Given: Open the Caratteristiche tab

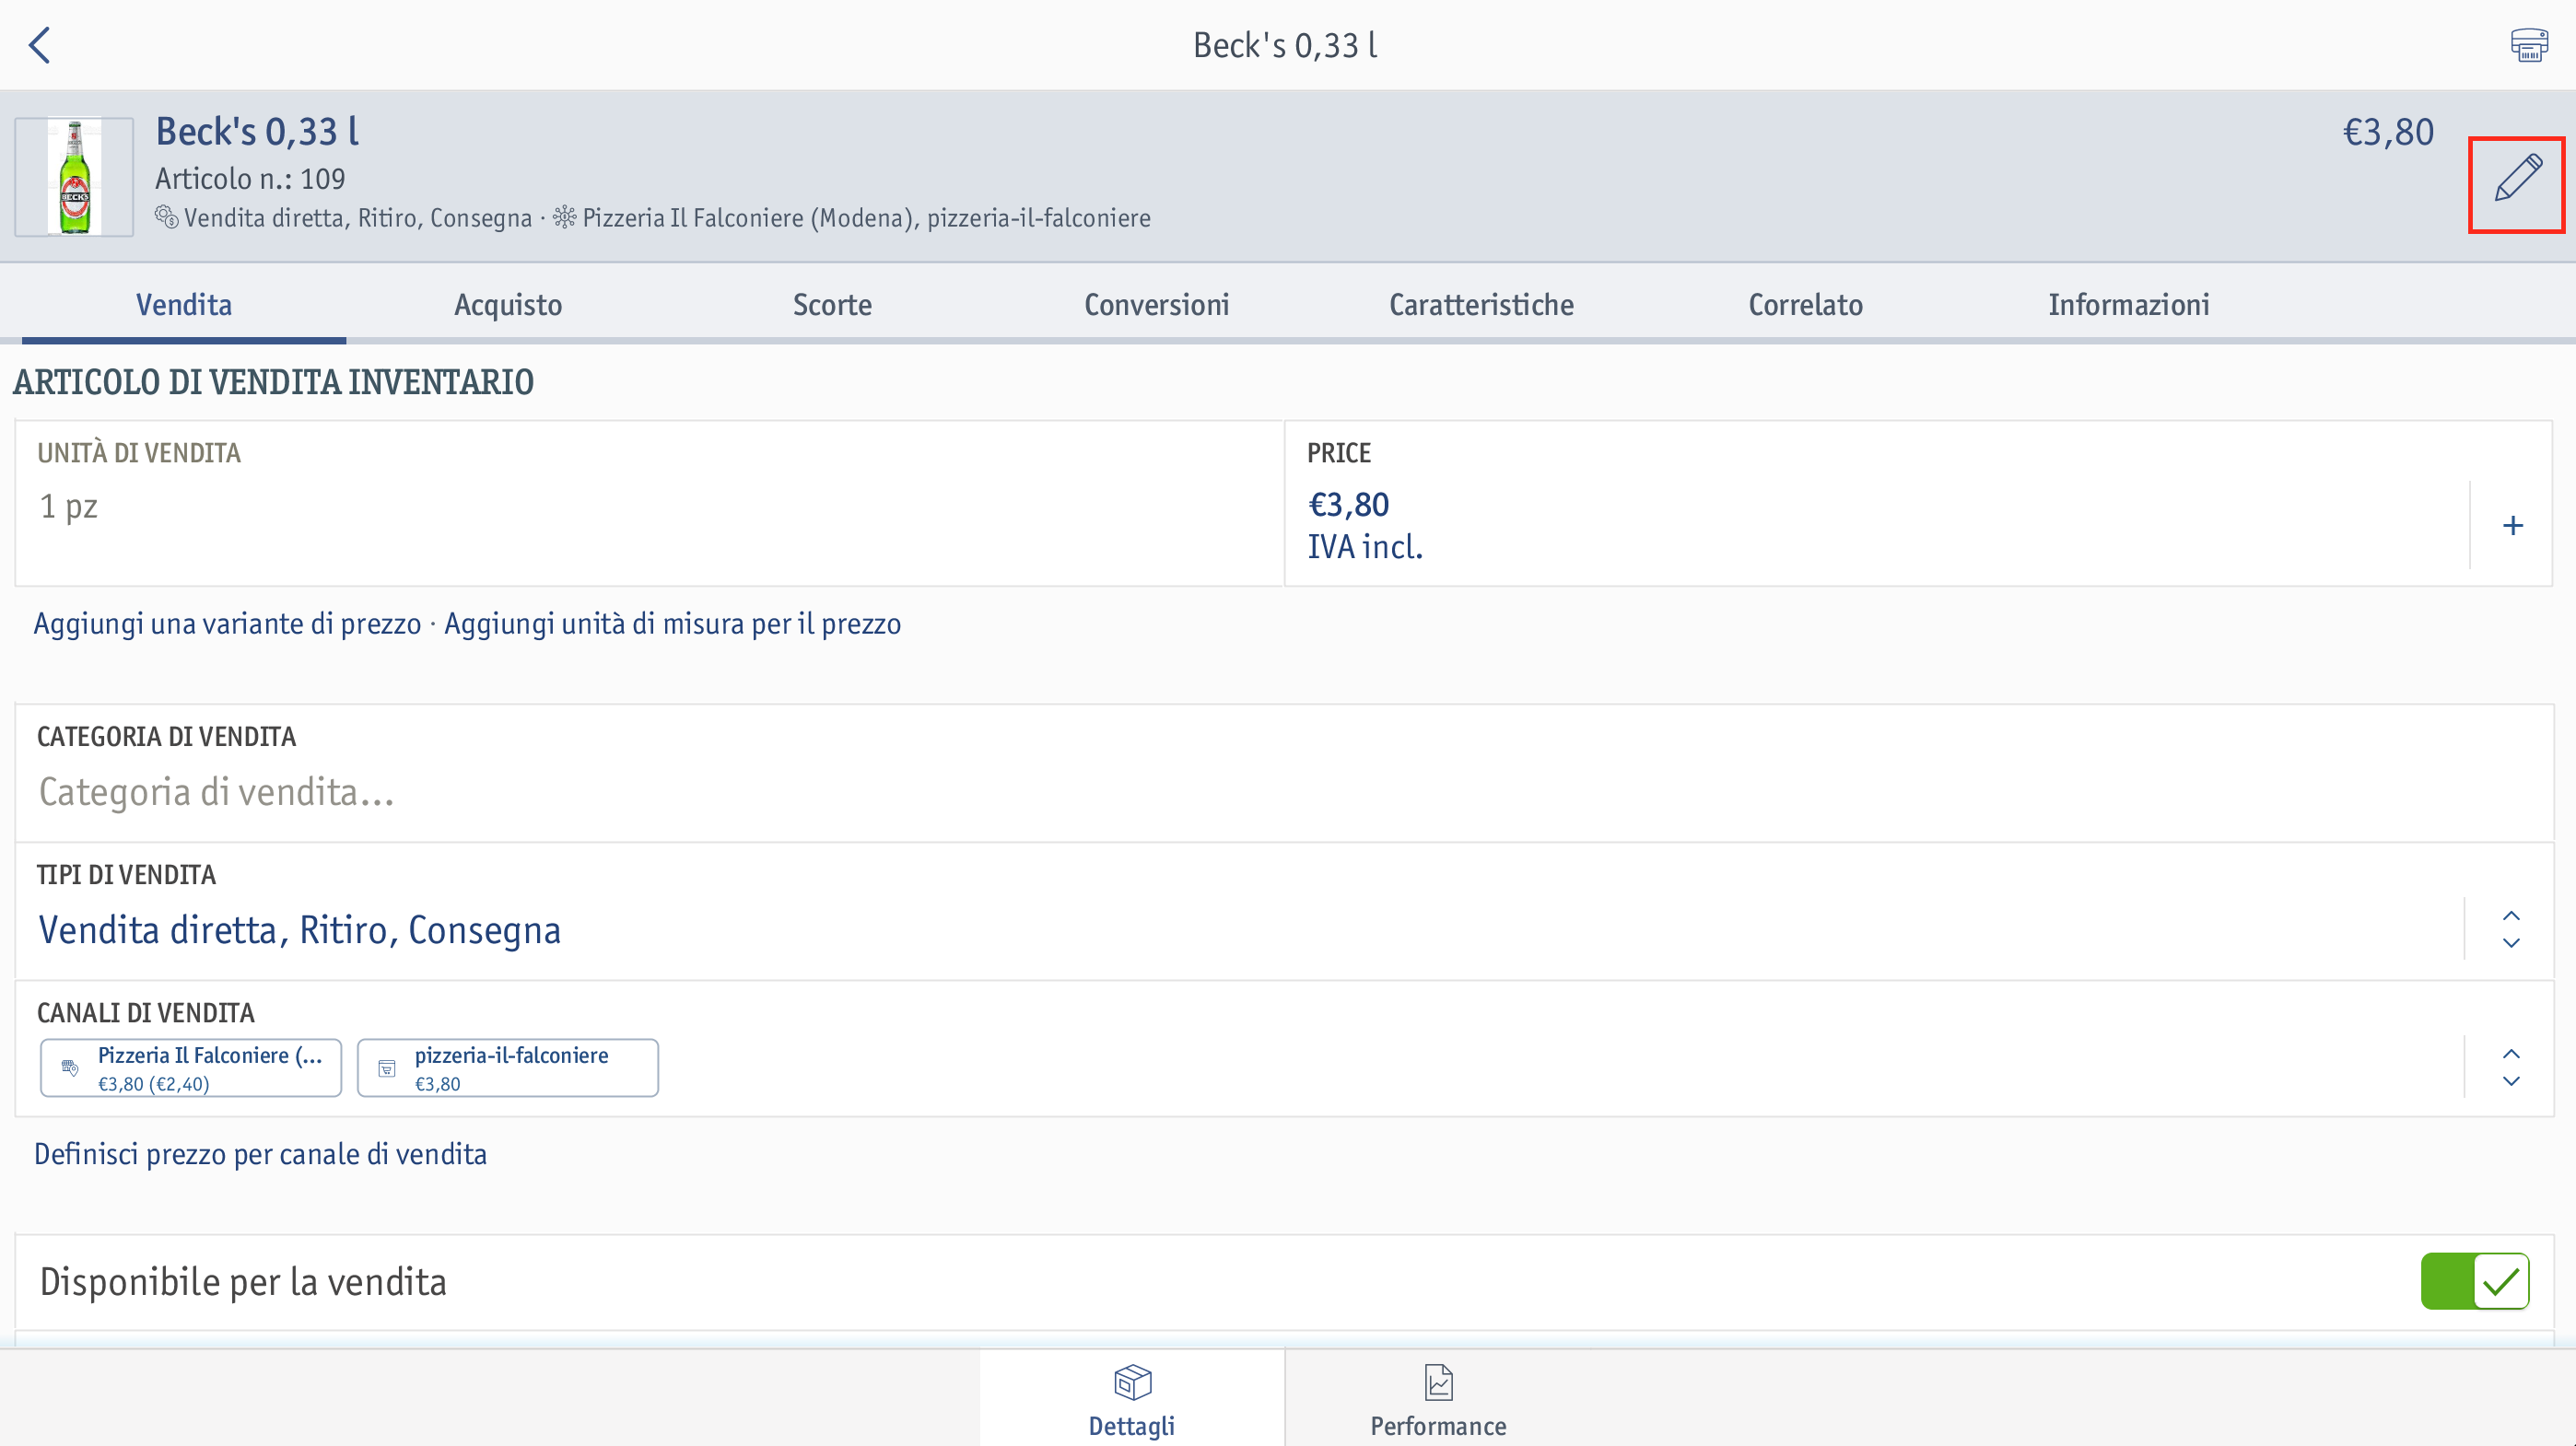Looking at the screenshot, I should (x=1481, y=304).
